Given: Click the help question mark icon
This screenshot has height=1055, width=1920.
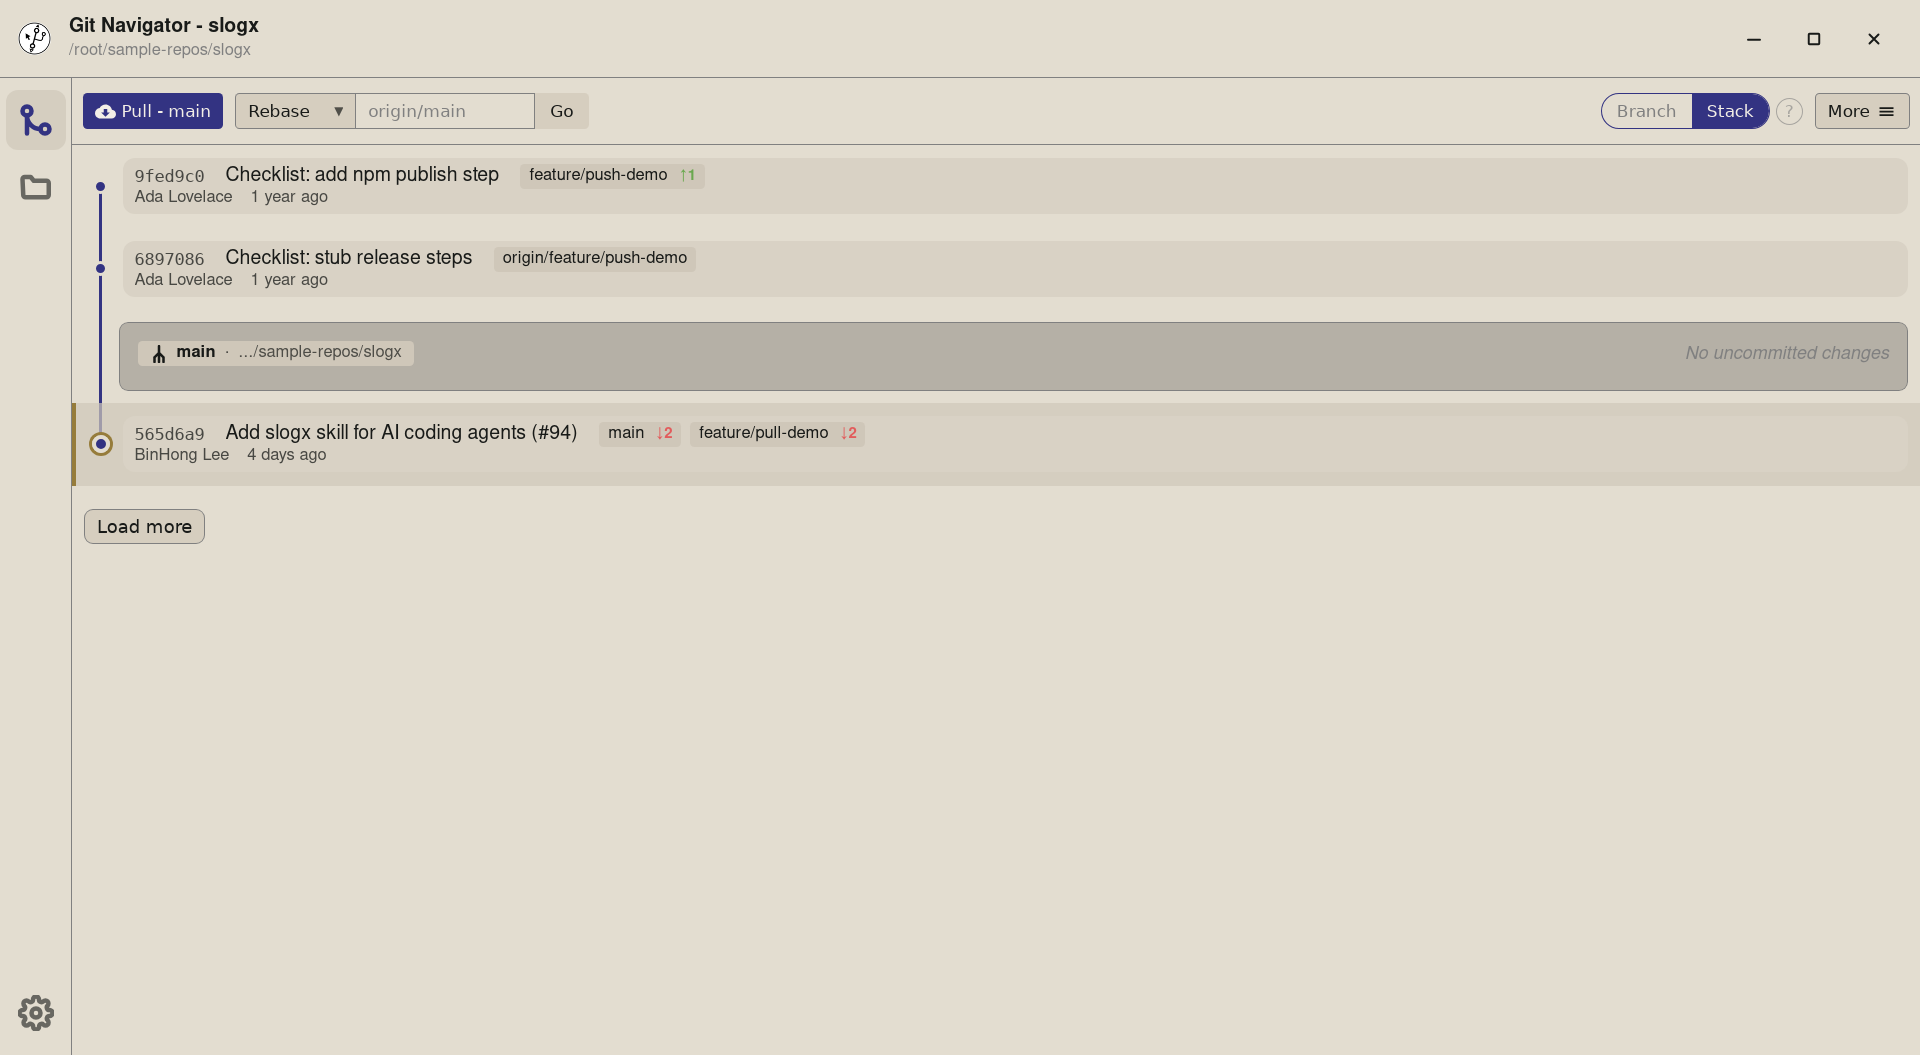Looking at the screenshot, I should [1789, 111].
